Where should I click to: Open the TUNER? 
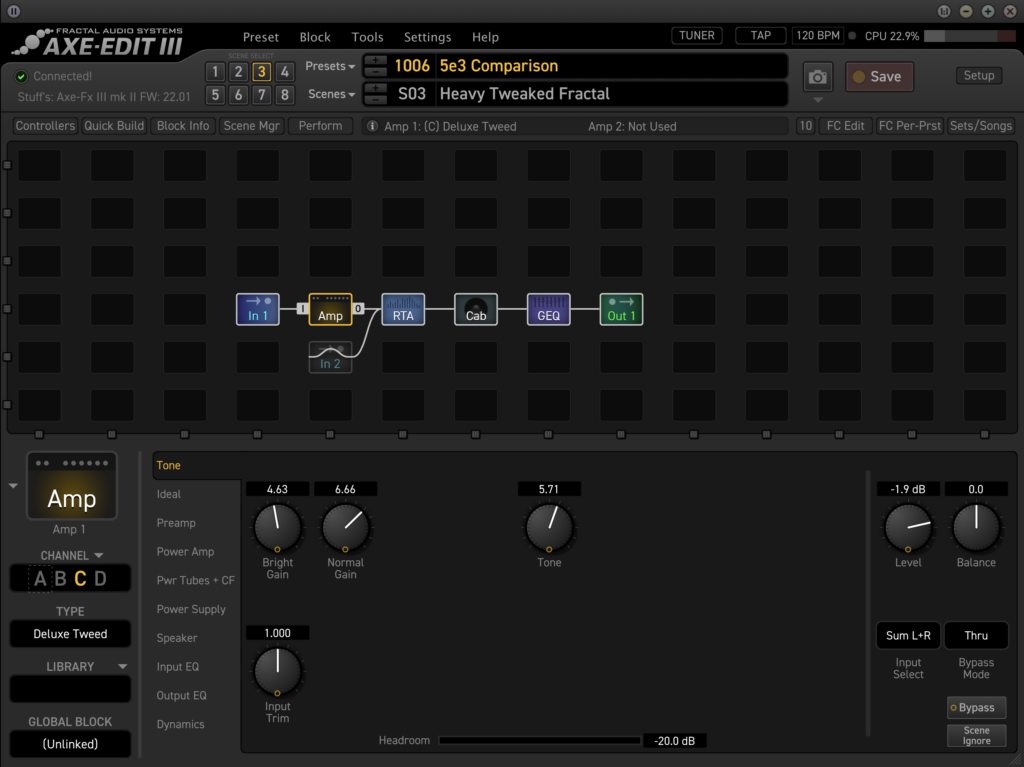pos(696,35)
